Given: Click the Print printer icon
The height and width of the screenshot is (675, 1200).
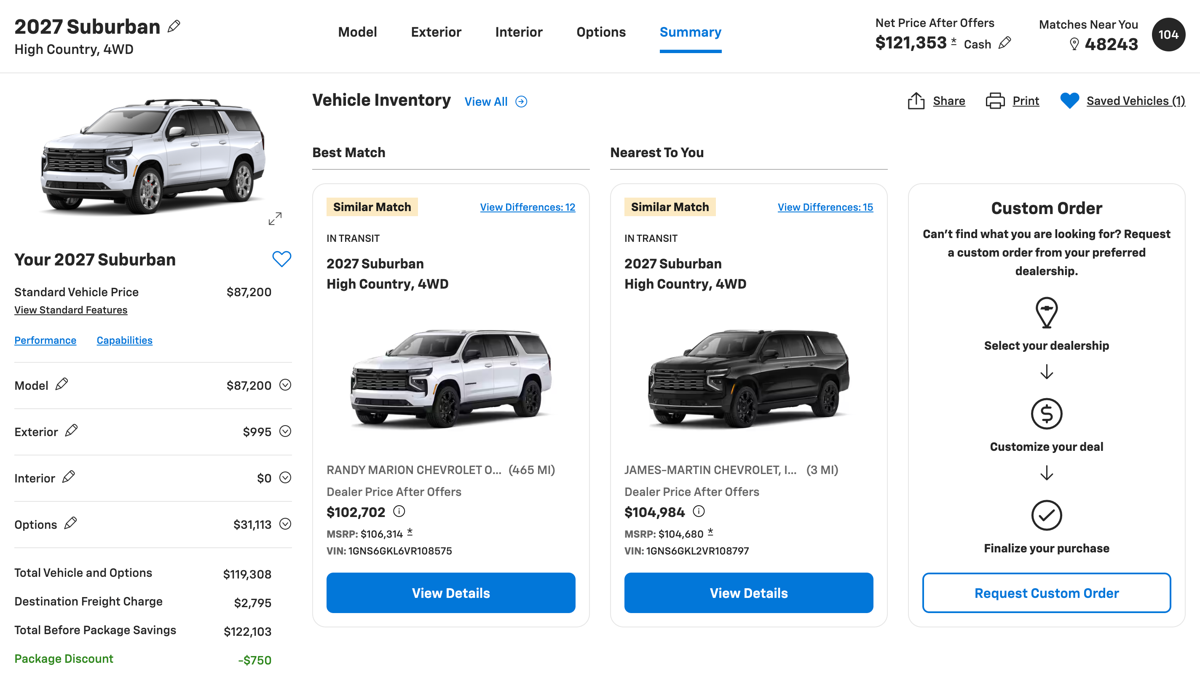Looking at the screenshot, I should pyautogui.click(x=995, y=101).
